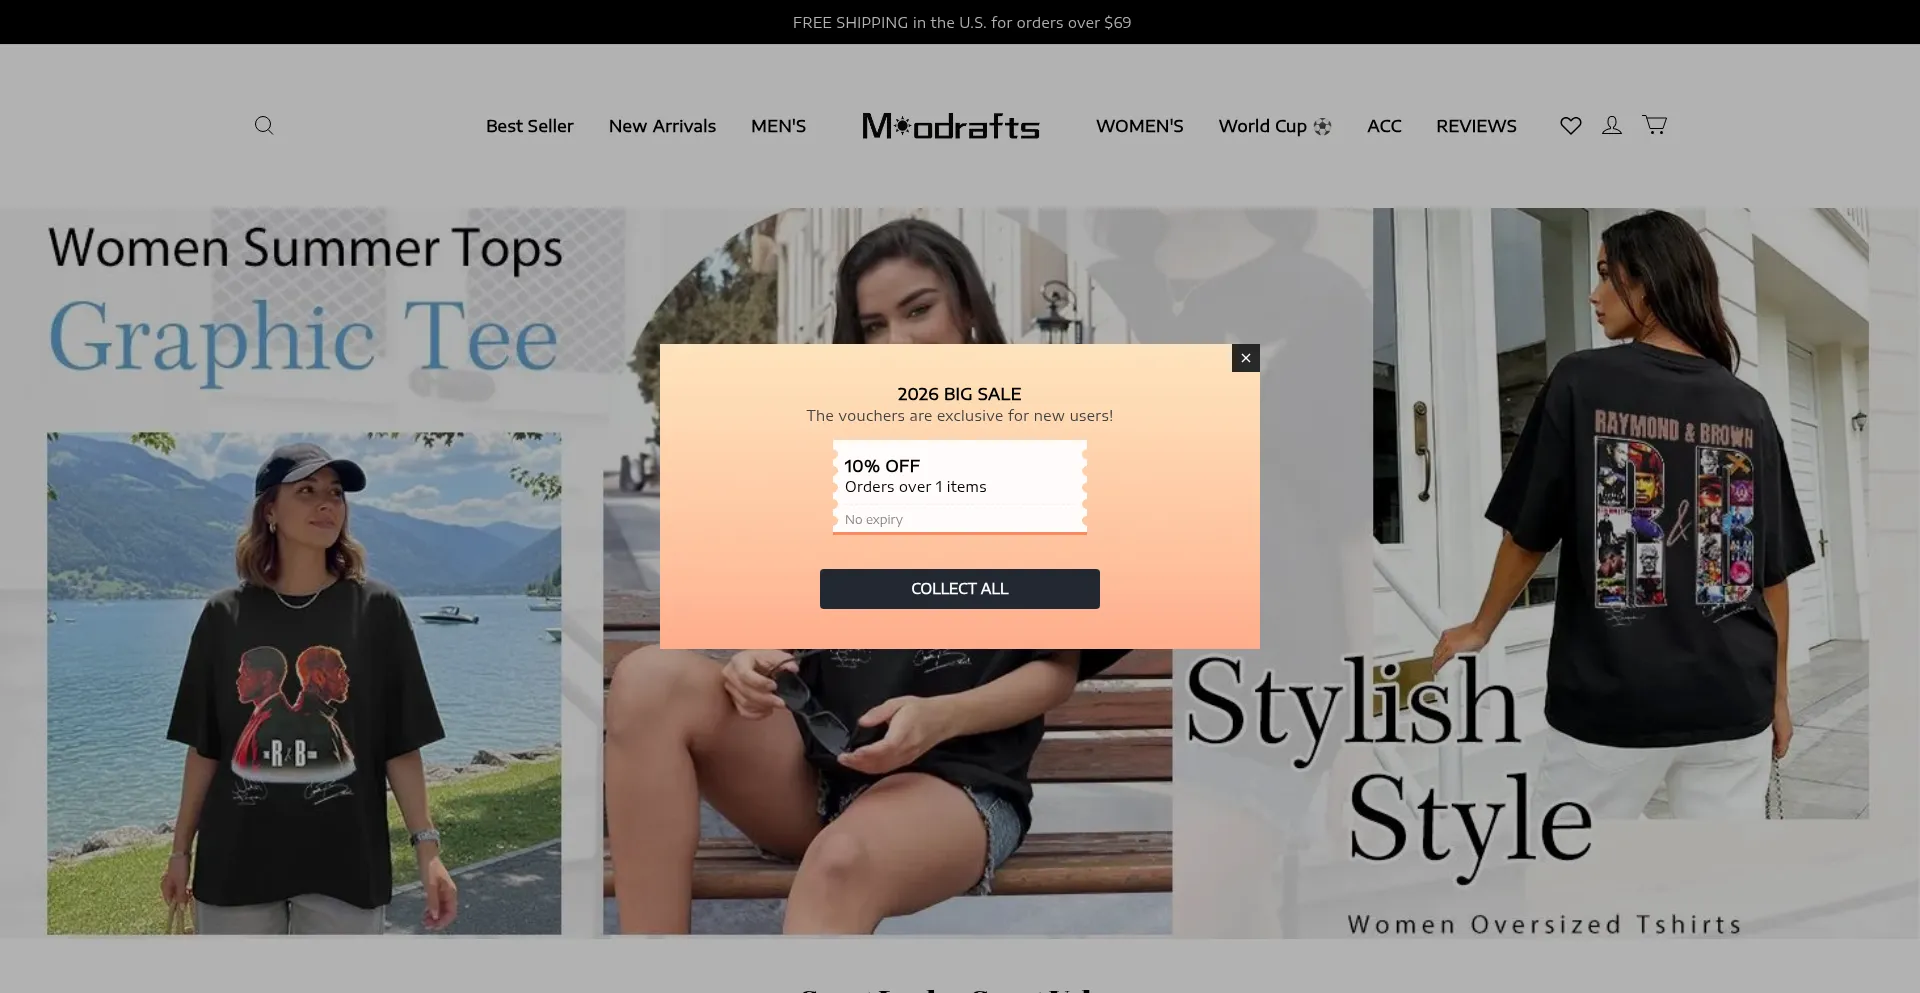Click the soccer ball icon beside World Cup

point(1323,127)
